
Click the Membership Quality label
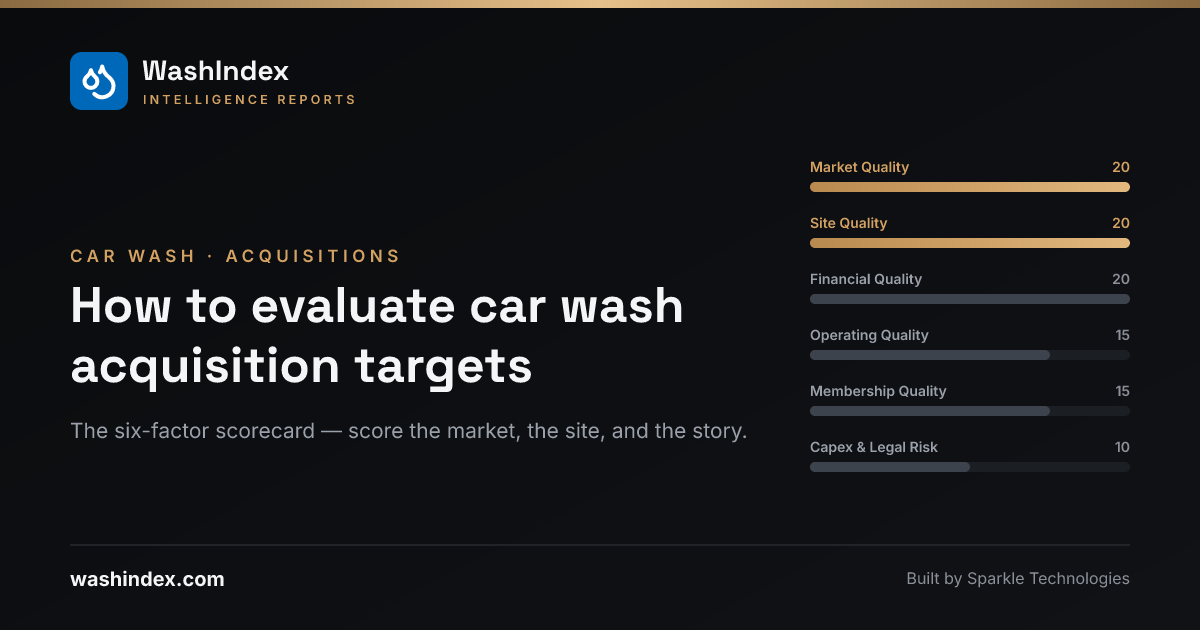(x=878, y=391)
